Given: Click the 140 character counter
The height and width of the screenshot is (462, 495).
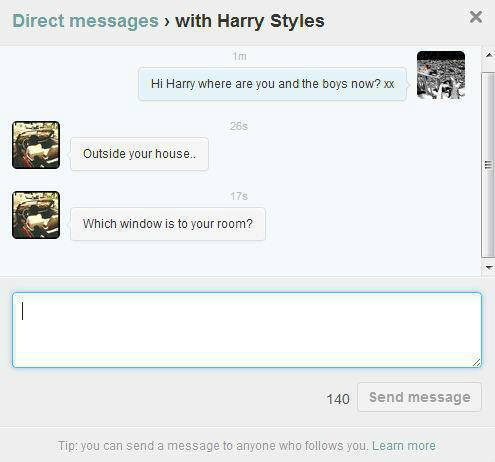Looking at the screenshot, I should (338, 399).
